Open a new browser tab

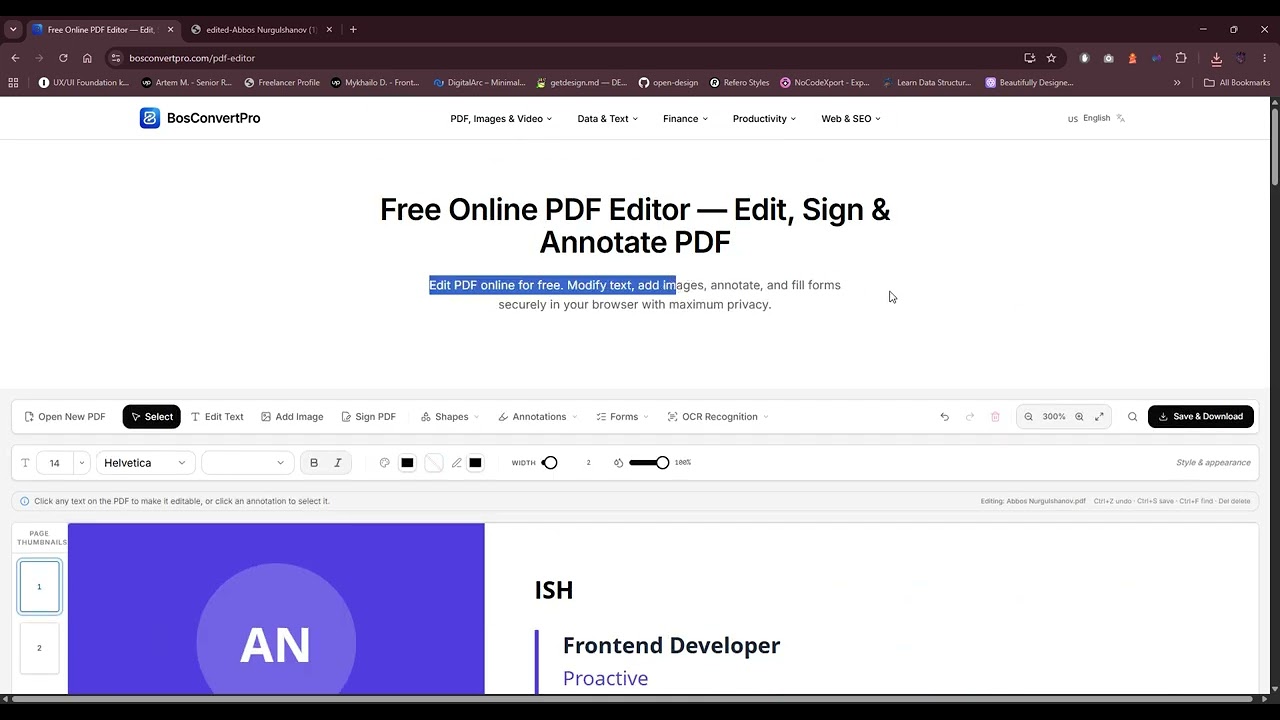pyautogui.click(x=353, y=29)
